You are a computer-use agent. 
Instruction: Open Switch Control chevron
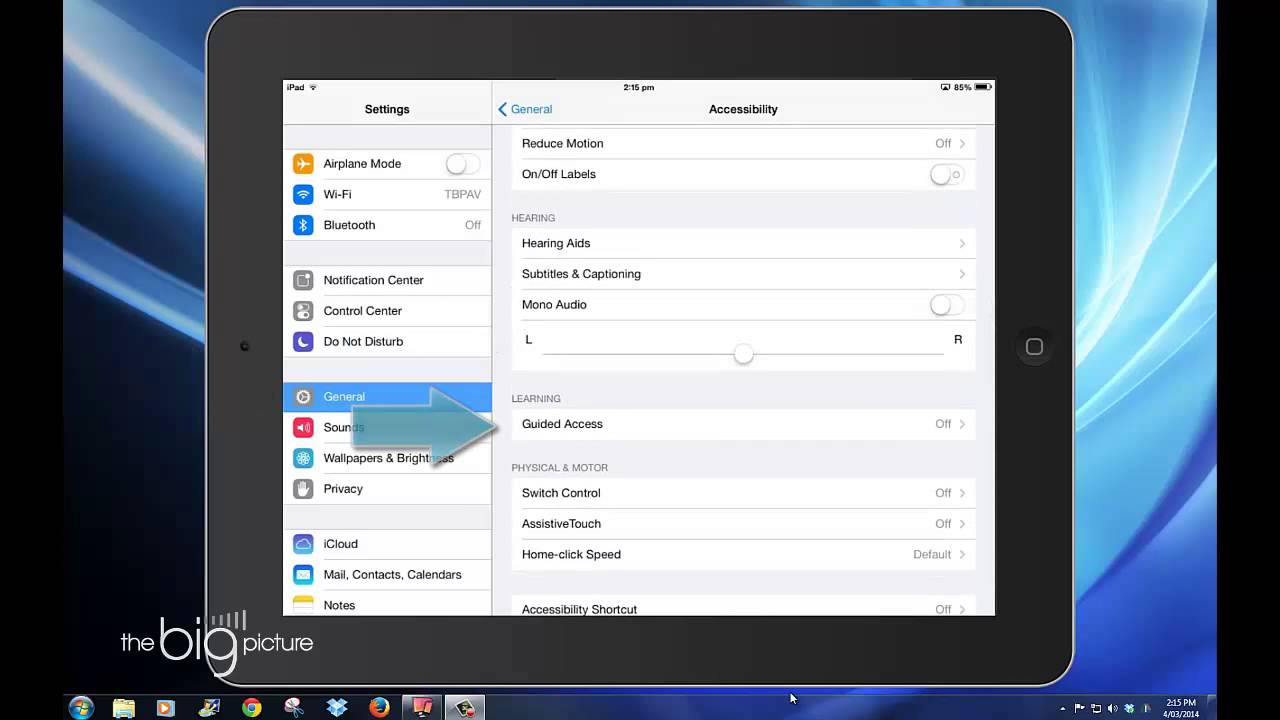click(x=962, y=493)
